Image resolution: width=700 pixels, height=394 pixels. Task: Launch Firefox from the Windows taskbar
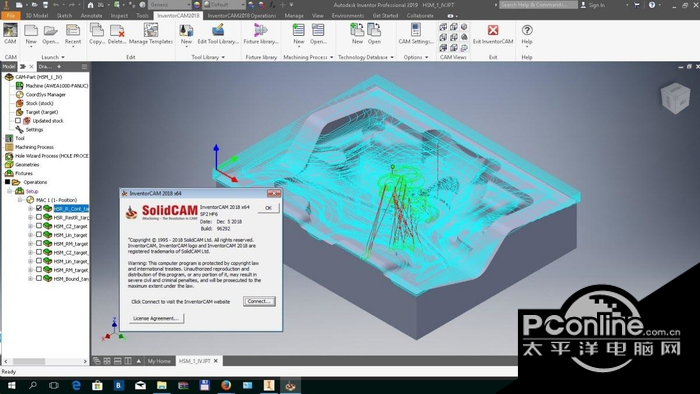(x=226, y=385)
